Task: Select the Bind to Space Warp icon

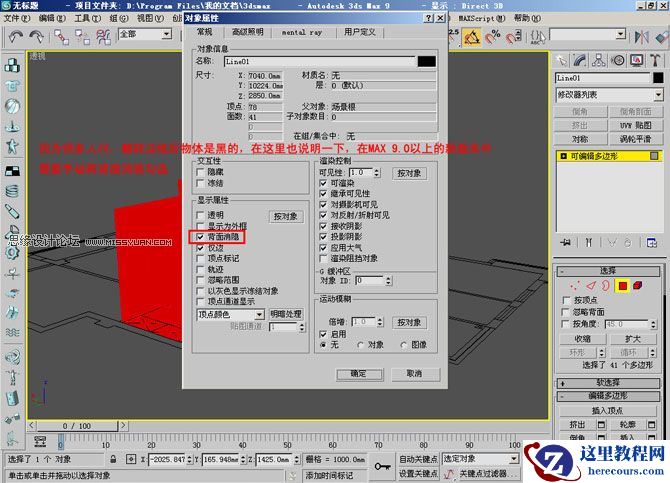Action: (104, 37)
